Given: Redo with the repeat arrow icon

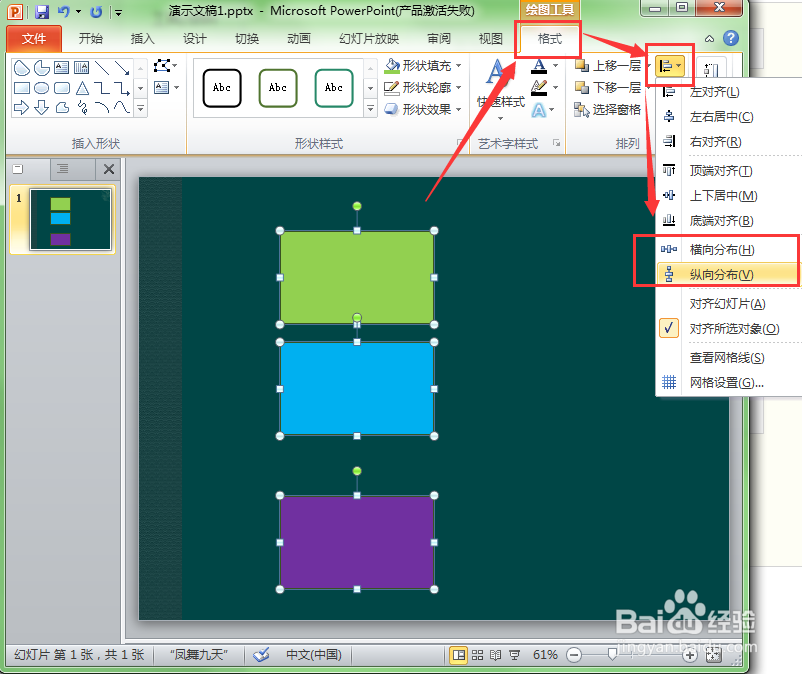Looking at the screenshot, I should pyautogui.click(x=96, y=11).
